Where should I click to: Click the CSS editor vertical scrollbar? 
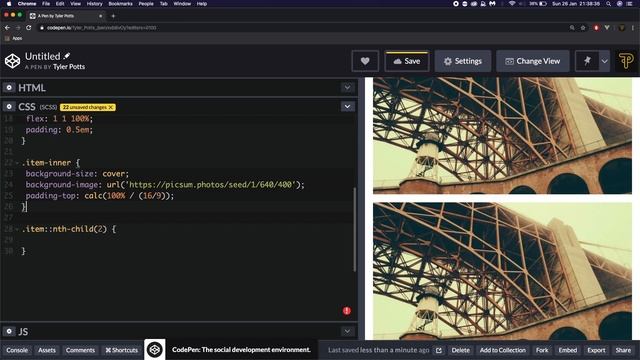point(354,229)
